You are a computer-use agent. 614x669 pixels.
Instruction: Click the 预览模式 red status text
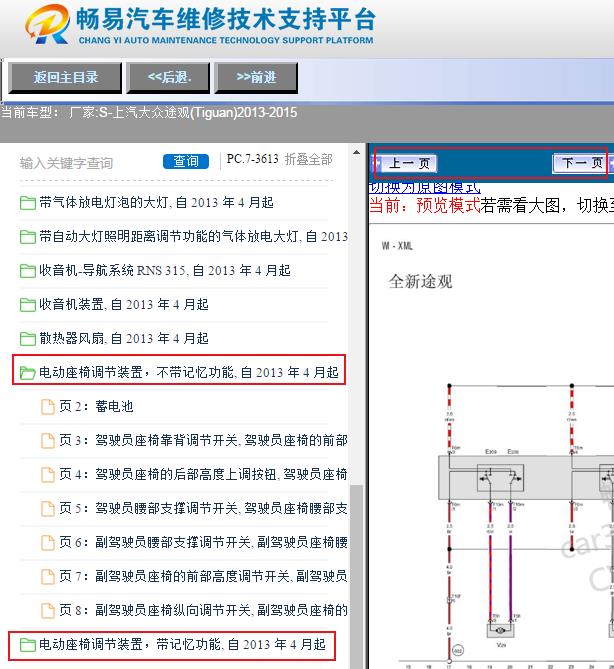448,206
